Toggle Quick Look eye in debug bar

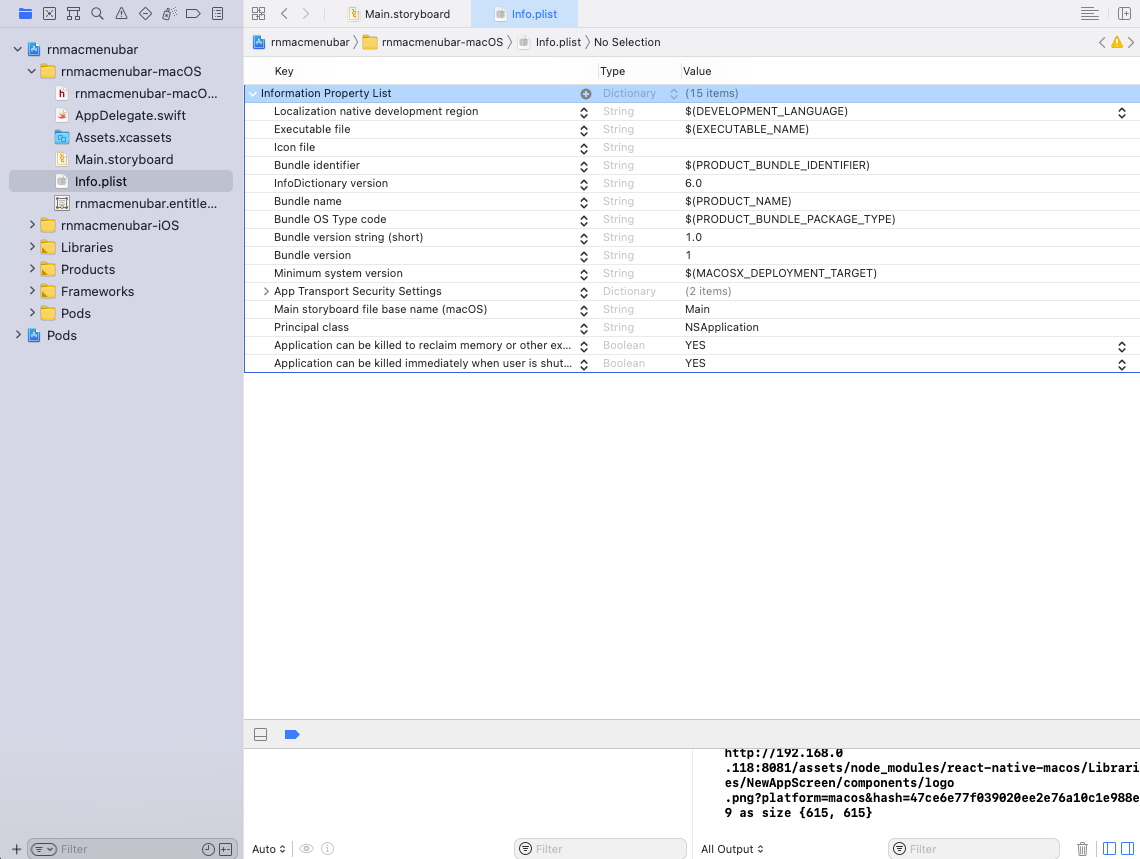tap(306, 849)
